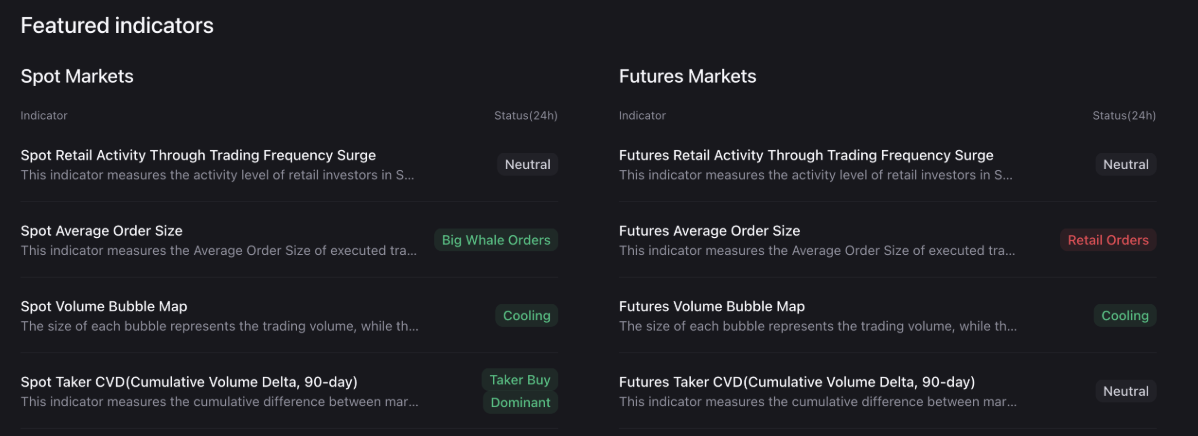Click the Cooling badge for Spot Volume Bubble Map
Image resolution: width=1198 pixels, height=436 pixels.
pos(527,316)
